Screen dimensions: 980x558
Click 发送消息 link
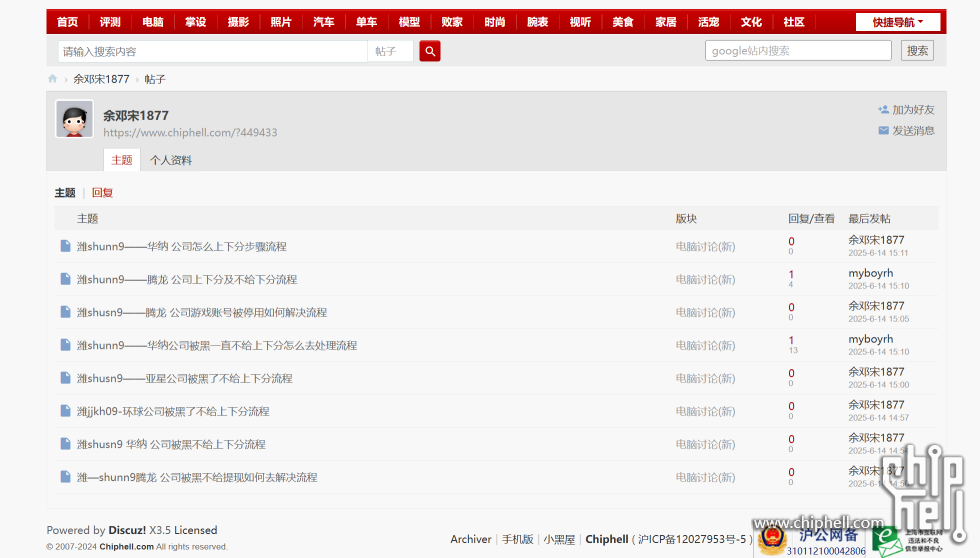pos(913,131)
